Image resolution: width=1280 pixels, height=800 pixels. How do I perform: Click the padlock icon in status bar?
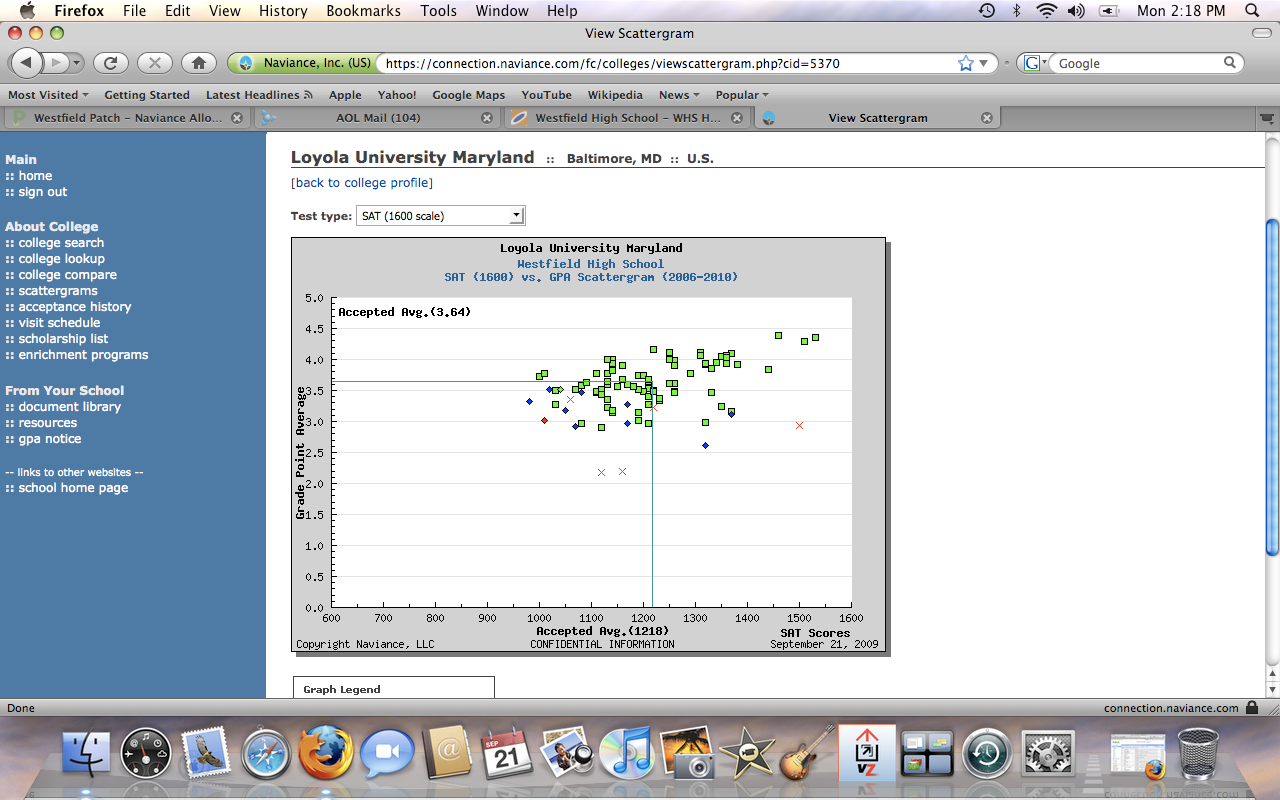point(1251,708)
